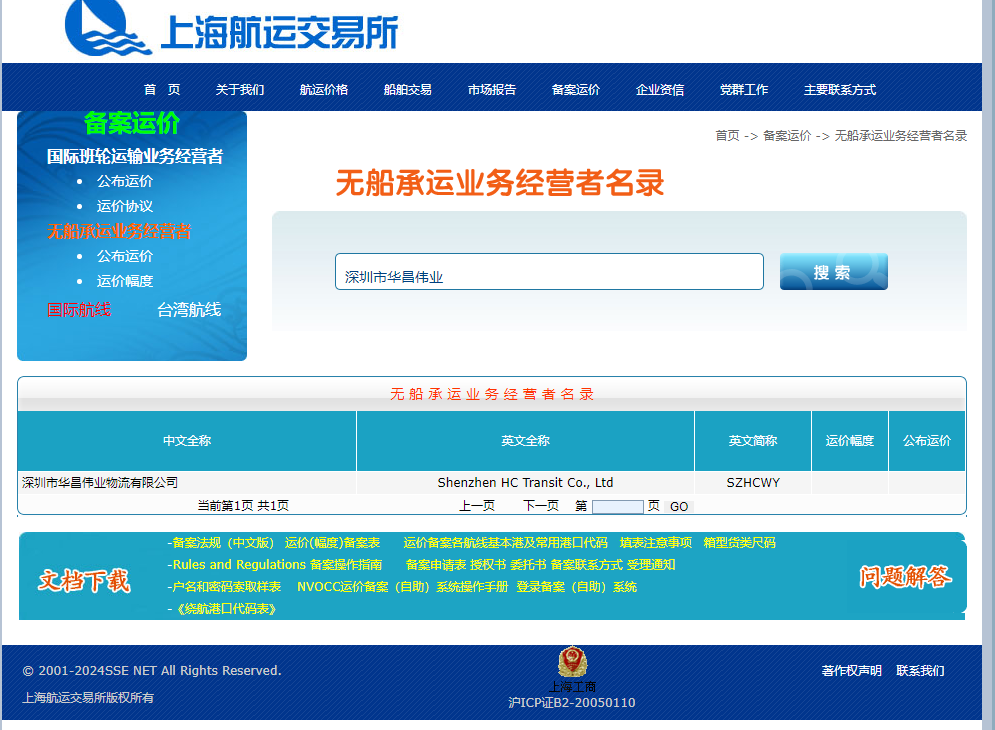Click the Shanghai Shipping Exchange logo
The width and height of the screenshot is (995, 730).
(x=232, y=28)
